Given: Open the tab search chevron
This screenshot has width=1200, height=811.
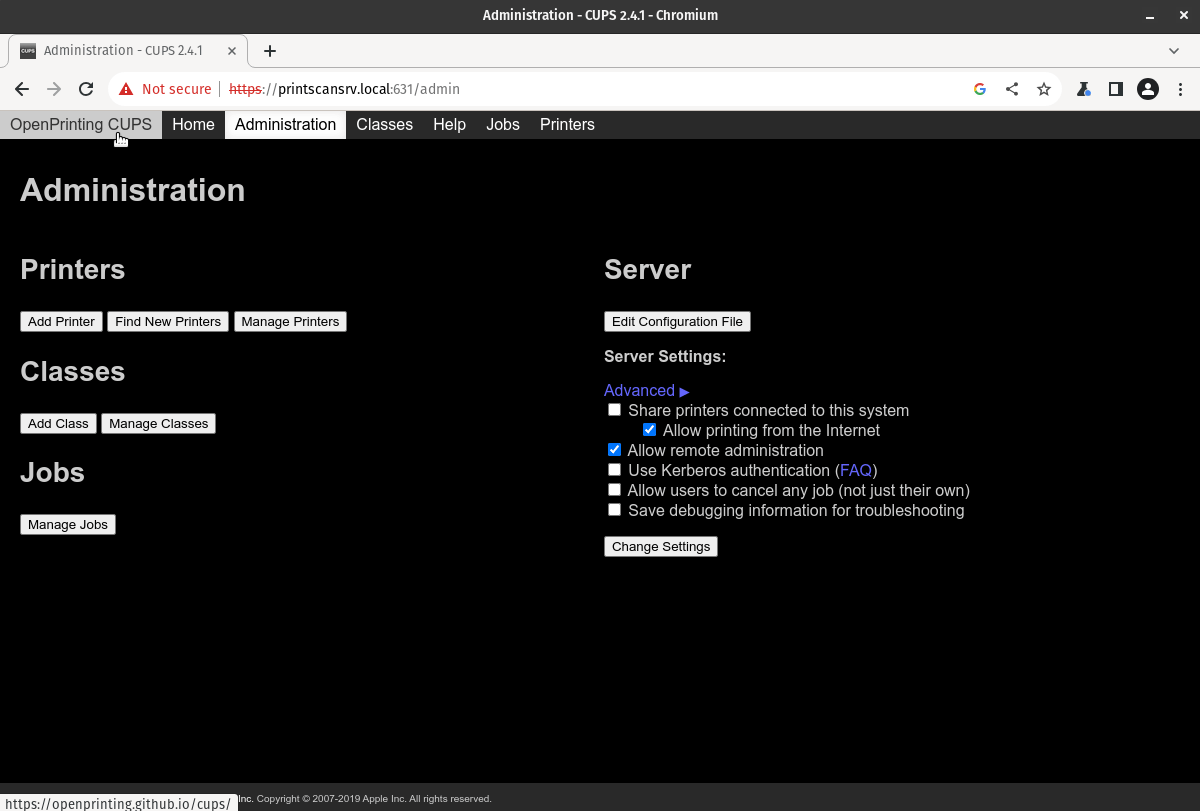Looking at the screenshot, I should (x=1174, y=51).
